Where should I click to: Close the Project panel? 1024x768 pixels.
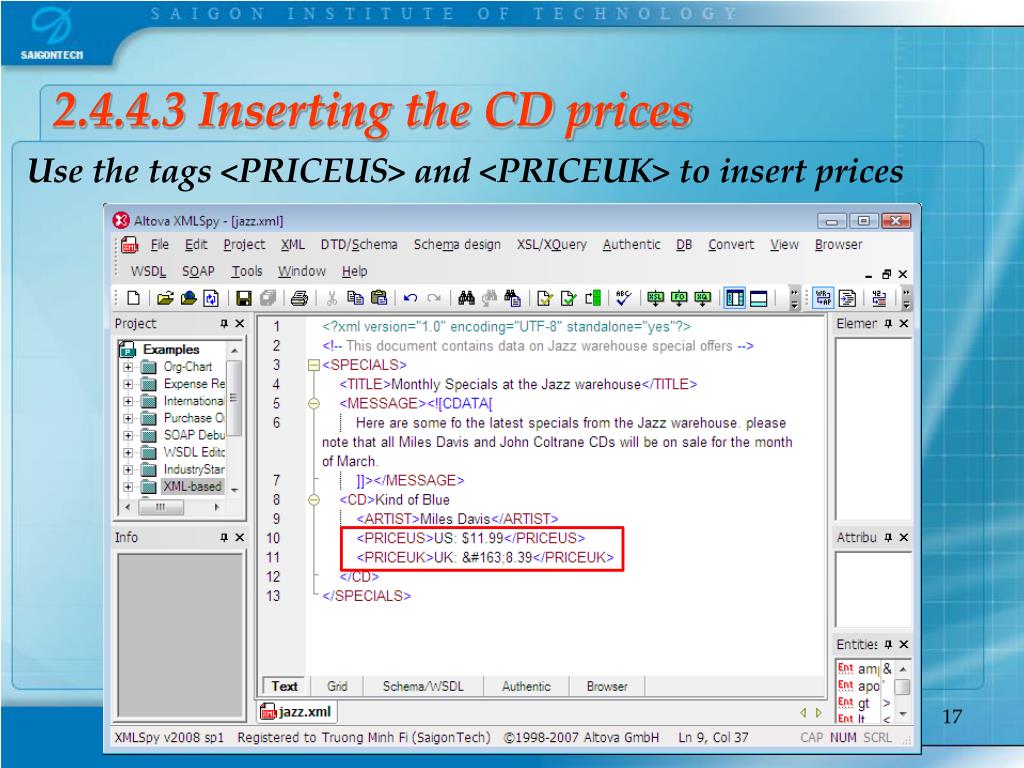[x=240, y=324]
